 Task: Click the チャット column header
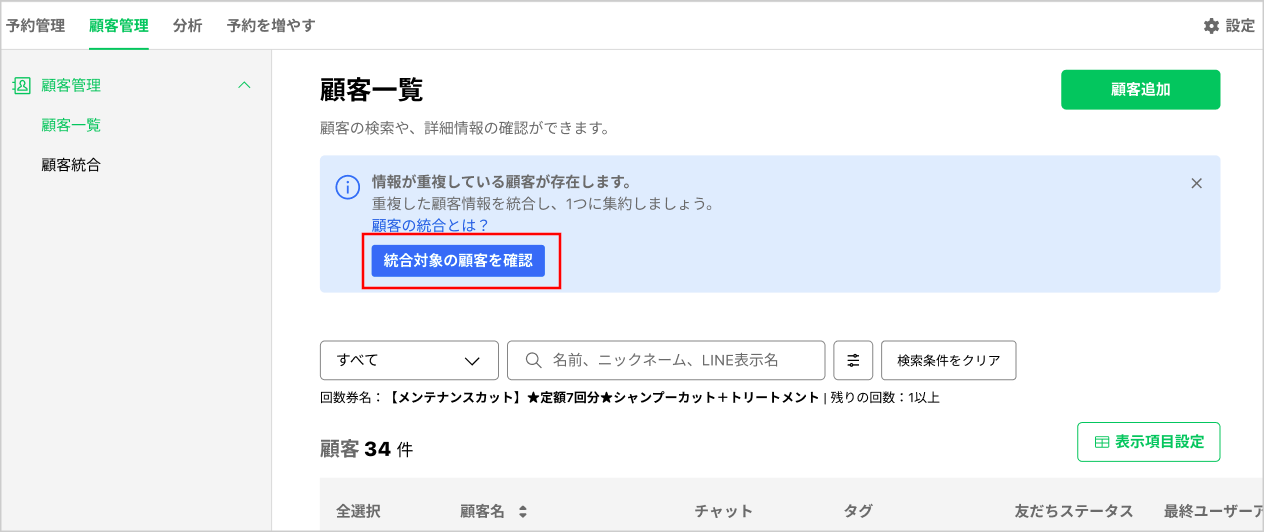(723, 511)
